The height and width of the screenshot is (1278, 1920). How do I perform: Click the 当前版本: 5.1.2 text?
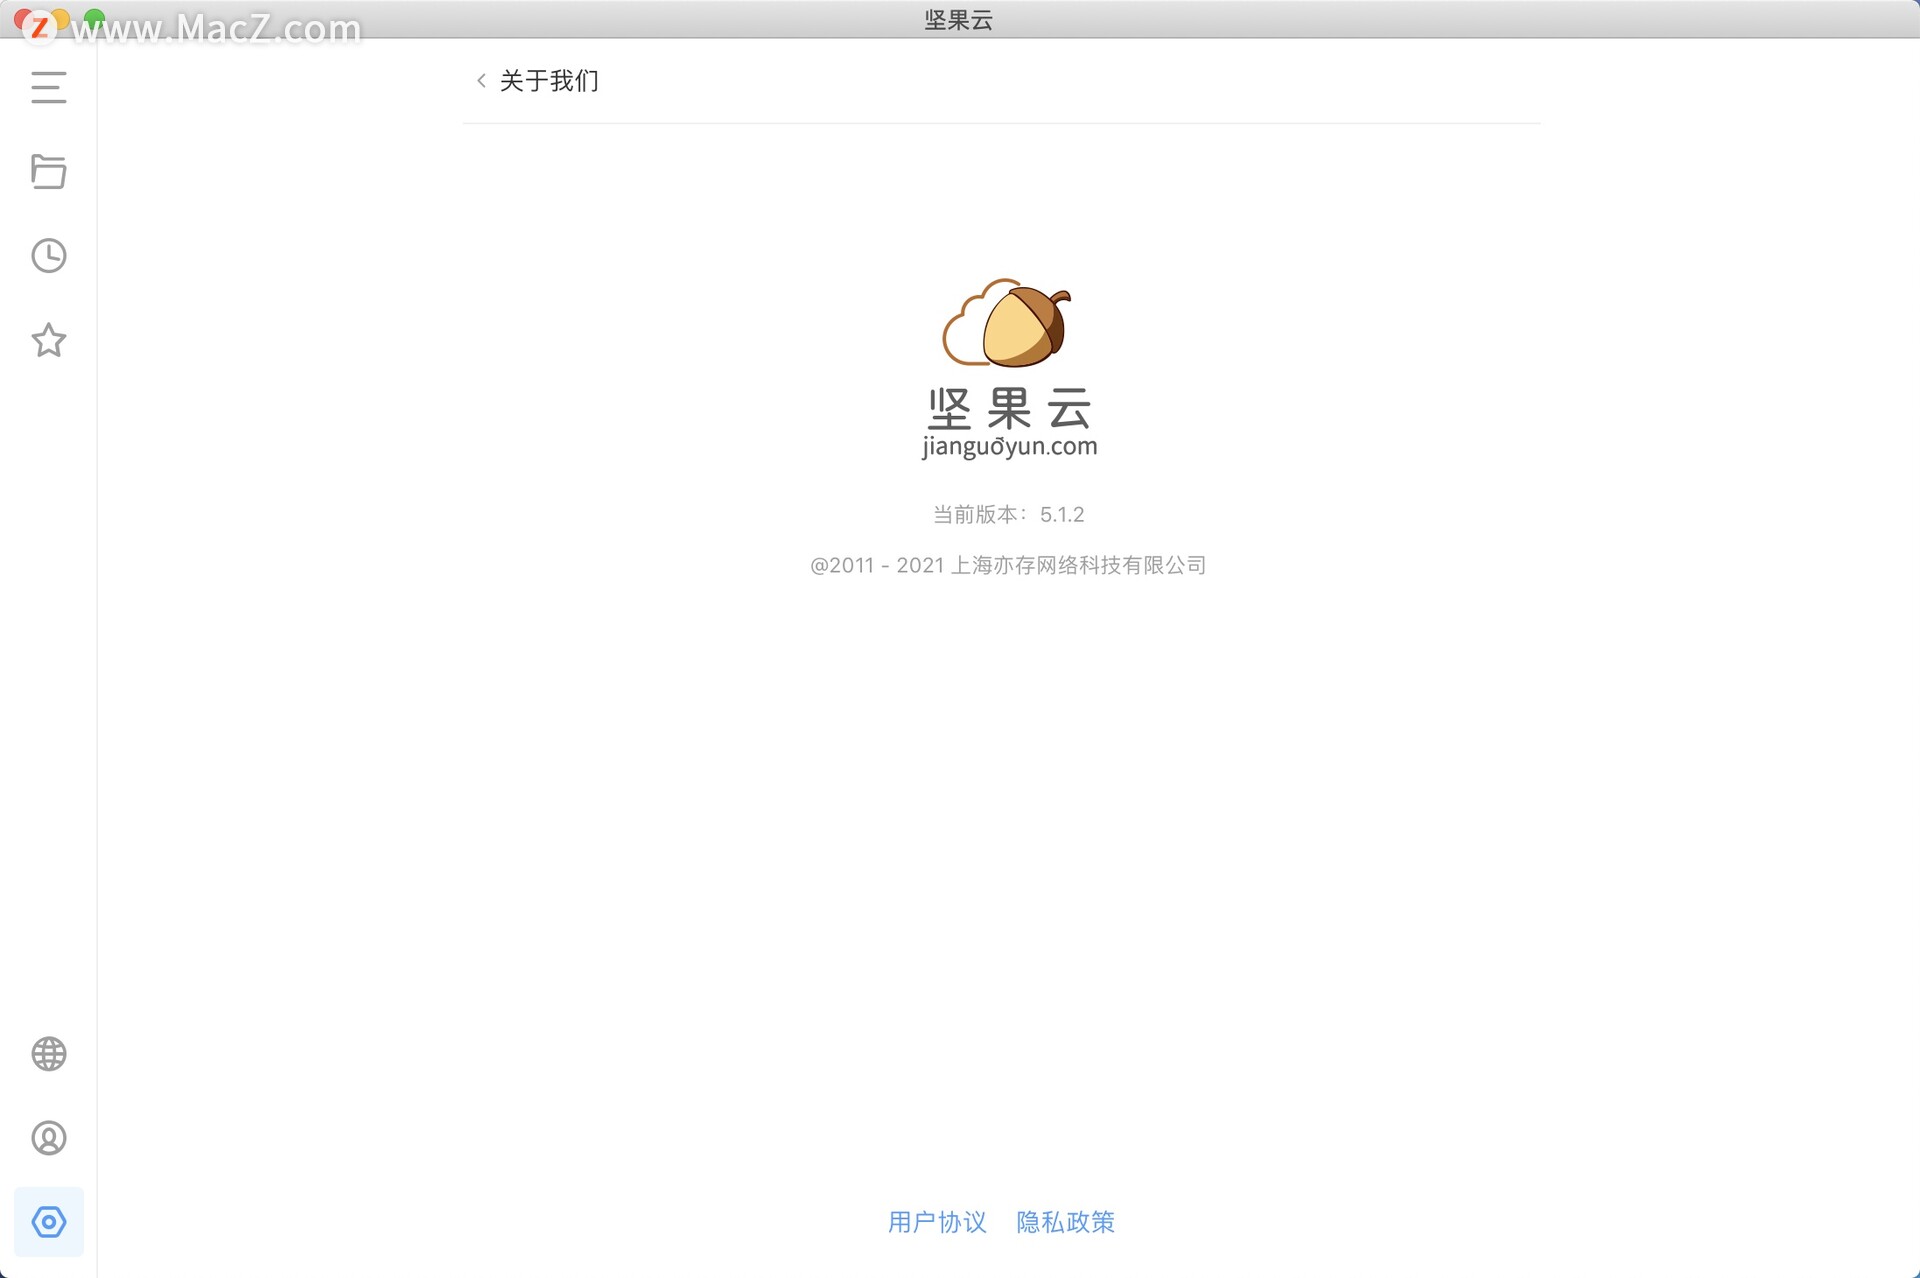tap(1008, 515)
